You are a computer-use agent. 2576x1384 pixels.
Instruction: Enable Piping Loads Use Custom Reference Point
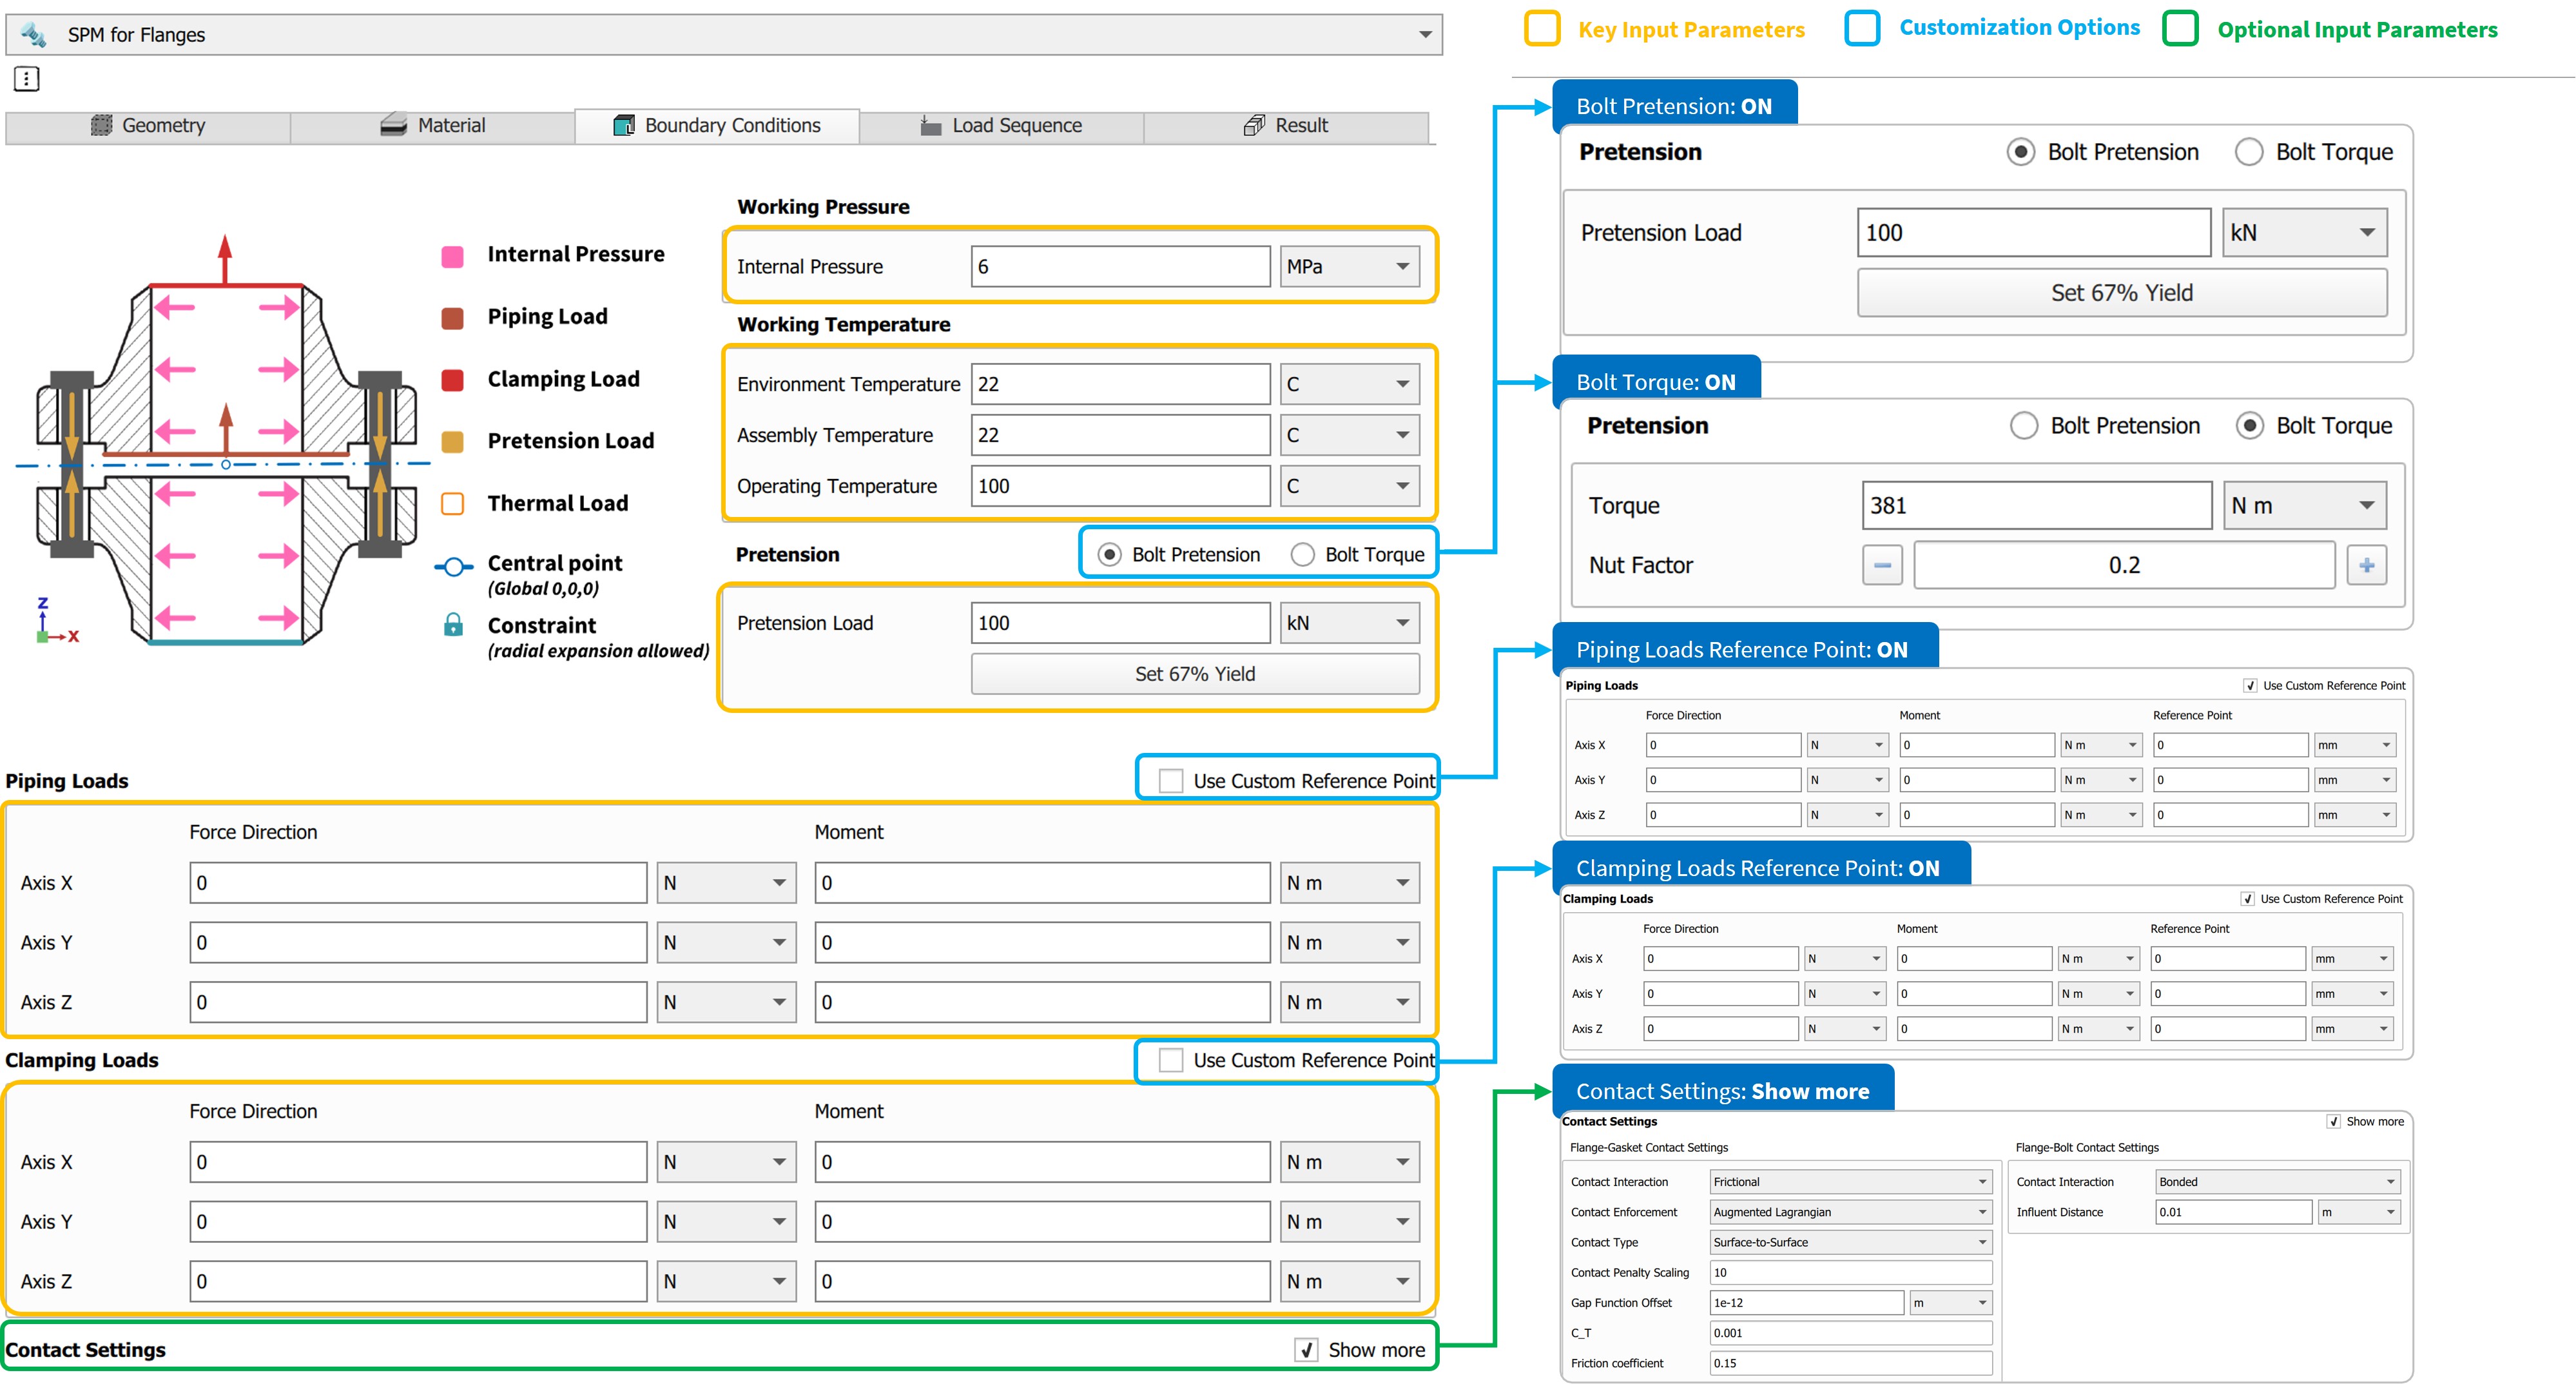tap(1170, 781)
